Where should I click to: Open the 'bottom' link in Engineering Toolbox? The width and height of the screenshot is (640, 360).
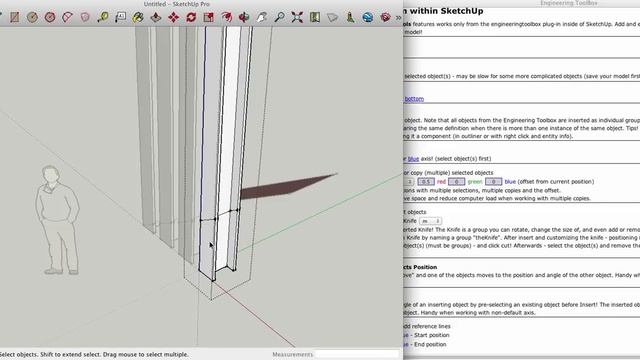tap(414, 99)
